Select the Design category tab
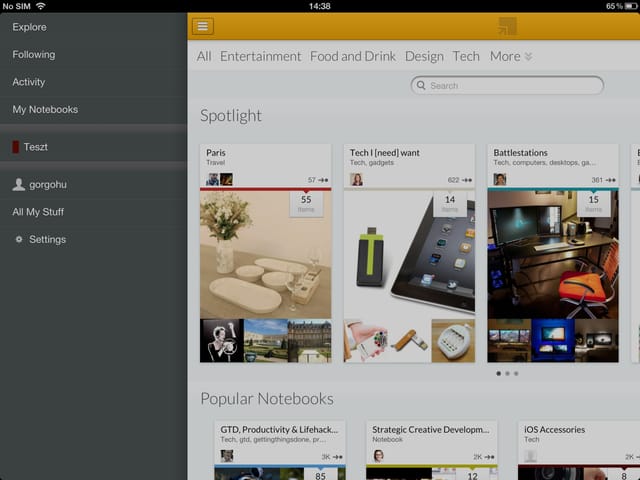This screenshot has width=640, height=480. [x=424, y=56]
